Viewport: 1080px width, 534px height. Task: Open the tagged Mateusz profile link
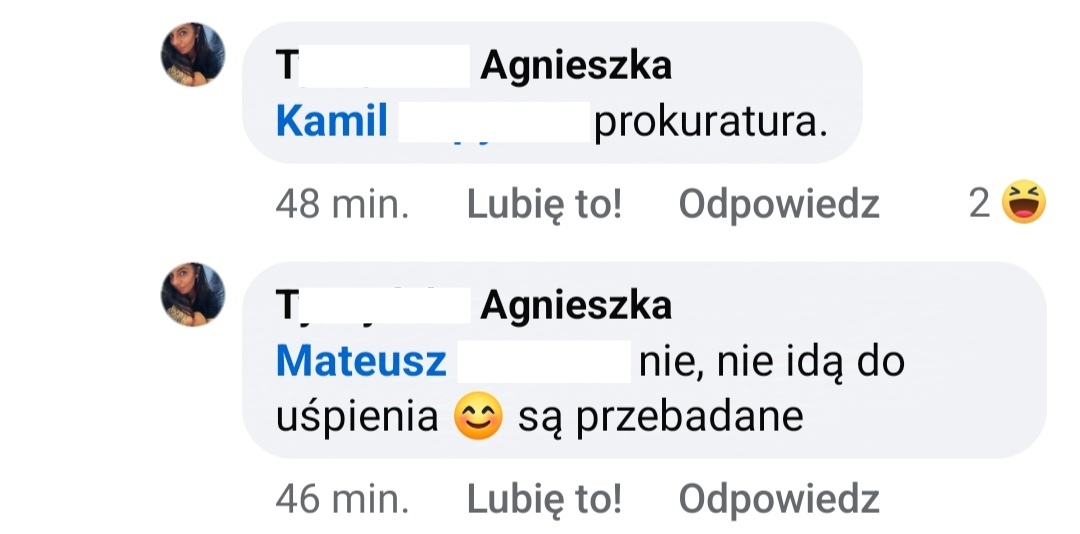coord(361,362)
